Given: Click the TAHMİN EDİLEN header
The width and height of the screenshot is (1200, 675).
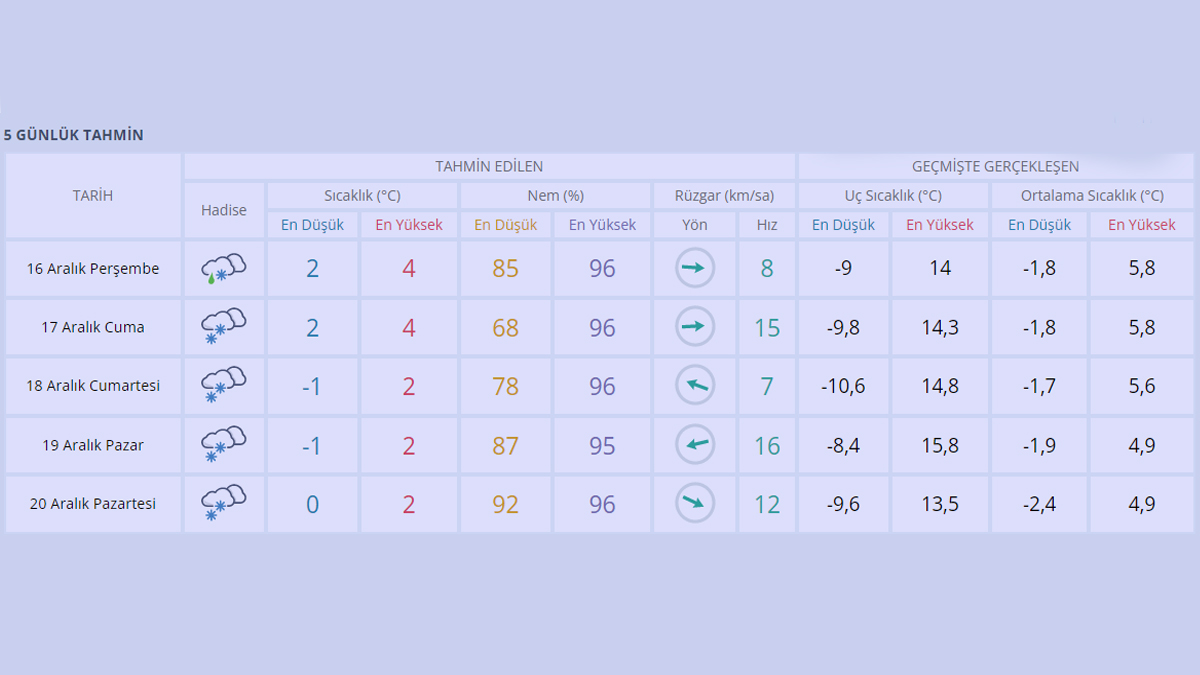Looking at the screenshot, I should (489, 166).
